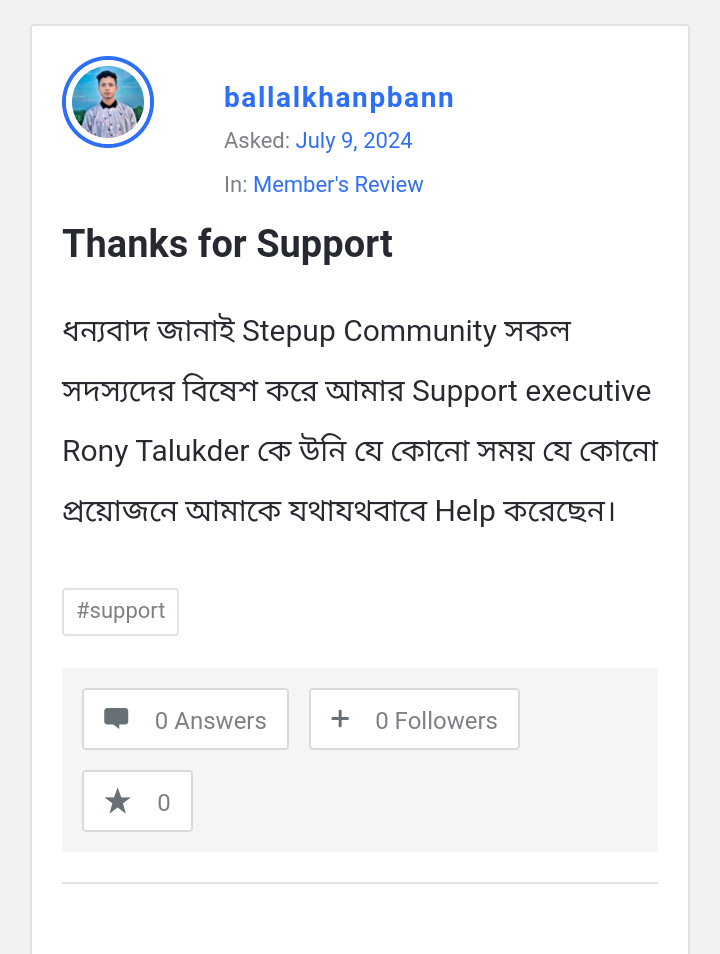Click the plus icon to follow
The width and height of the screenshot is (720, 954).
pos(340,719)
